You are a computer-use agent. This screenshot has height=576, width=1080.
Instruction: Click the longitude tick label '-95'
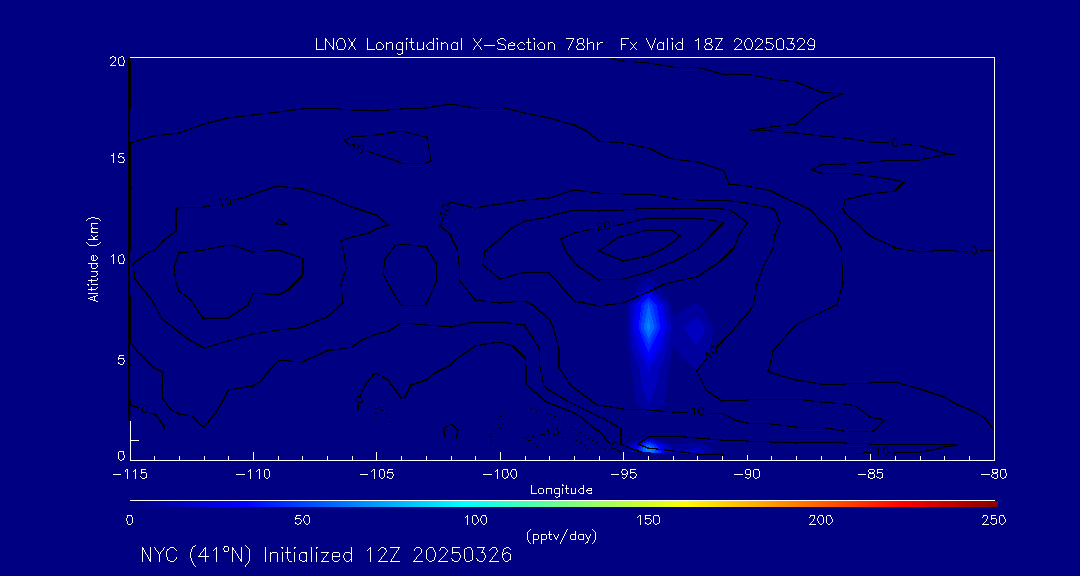[623, 474]
